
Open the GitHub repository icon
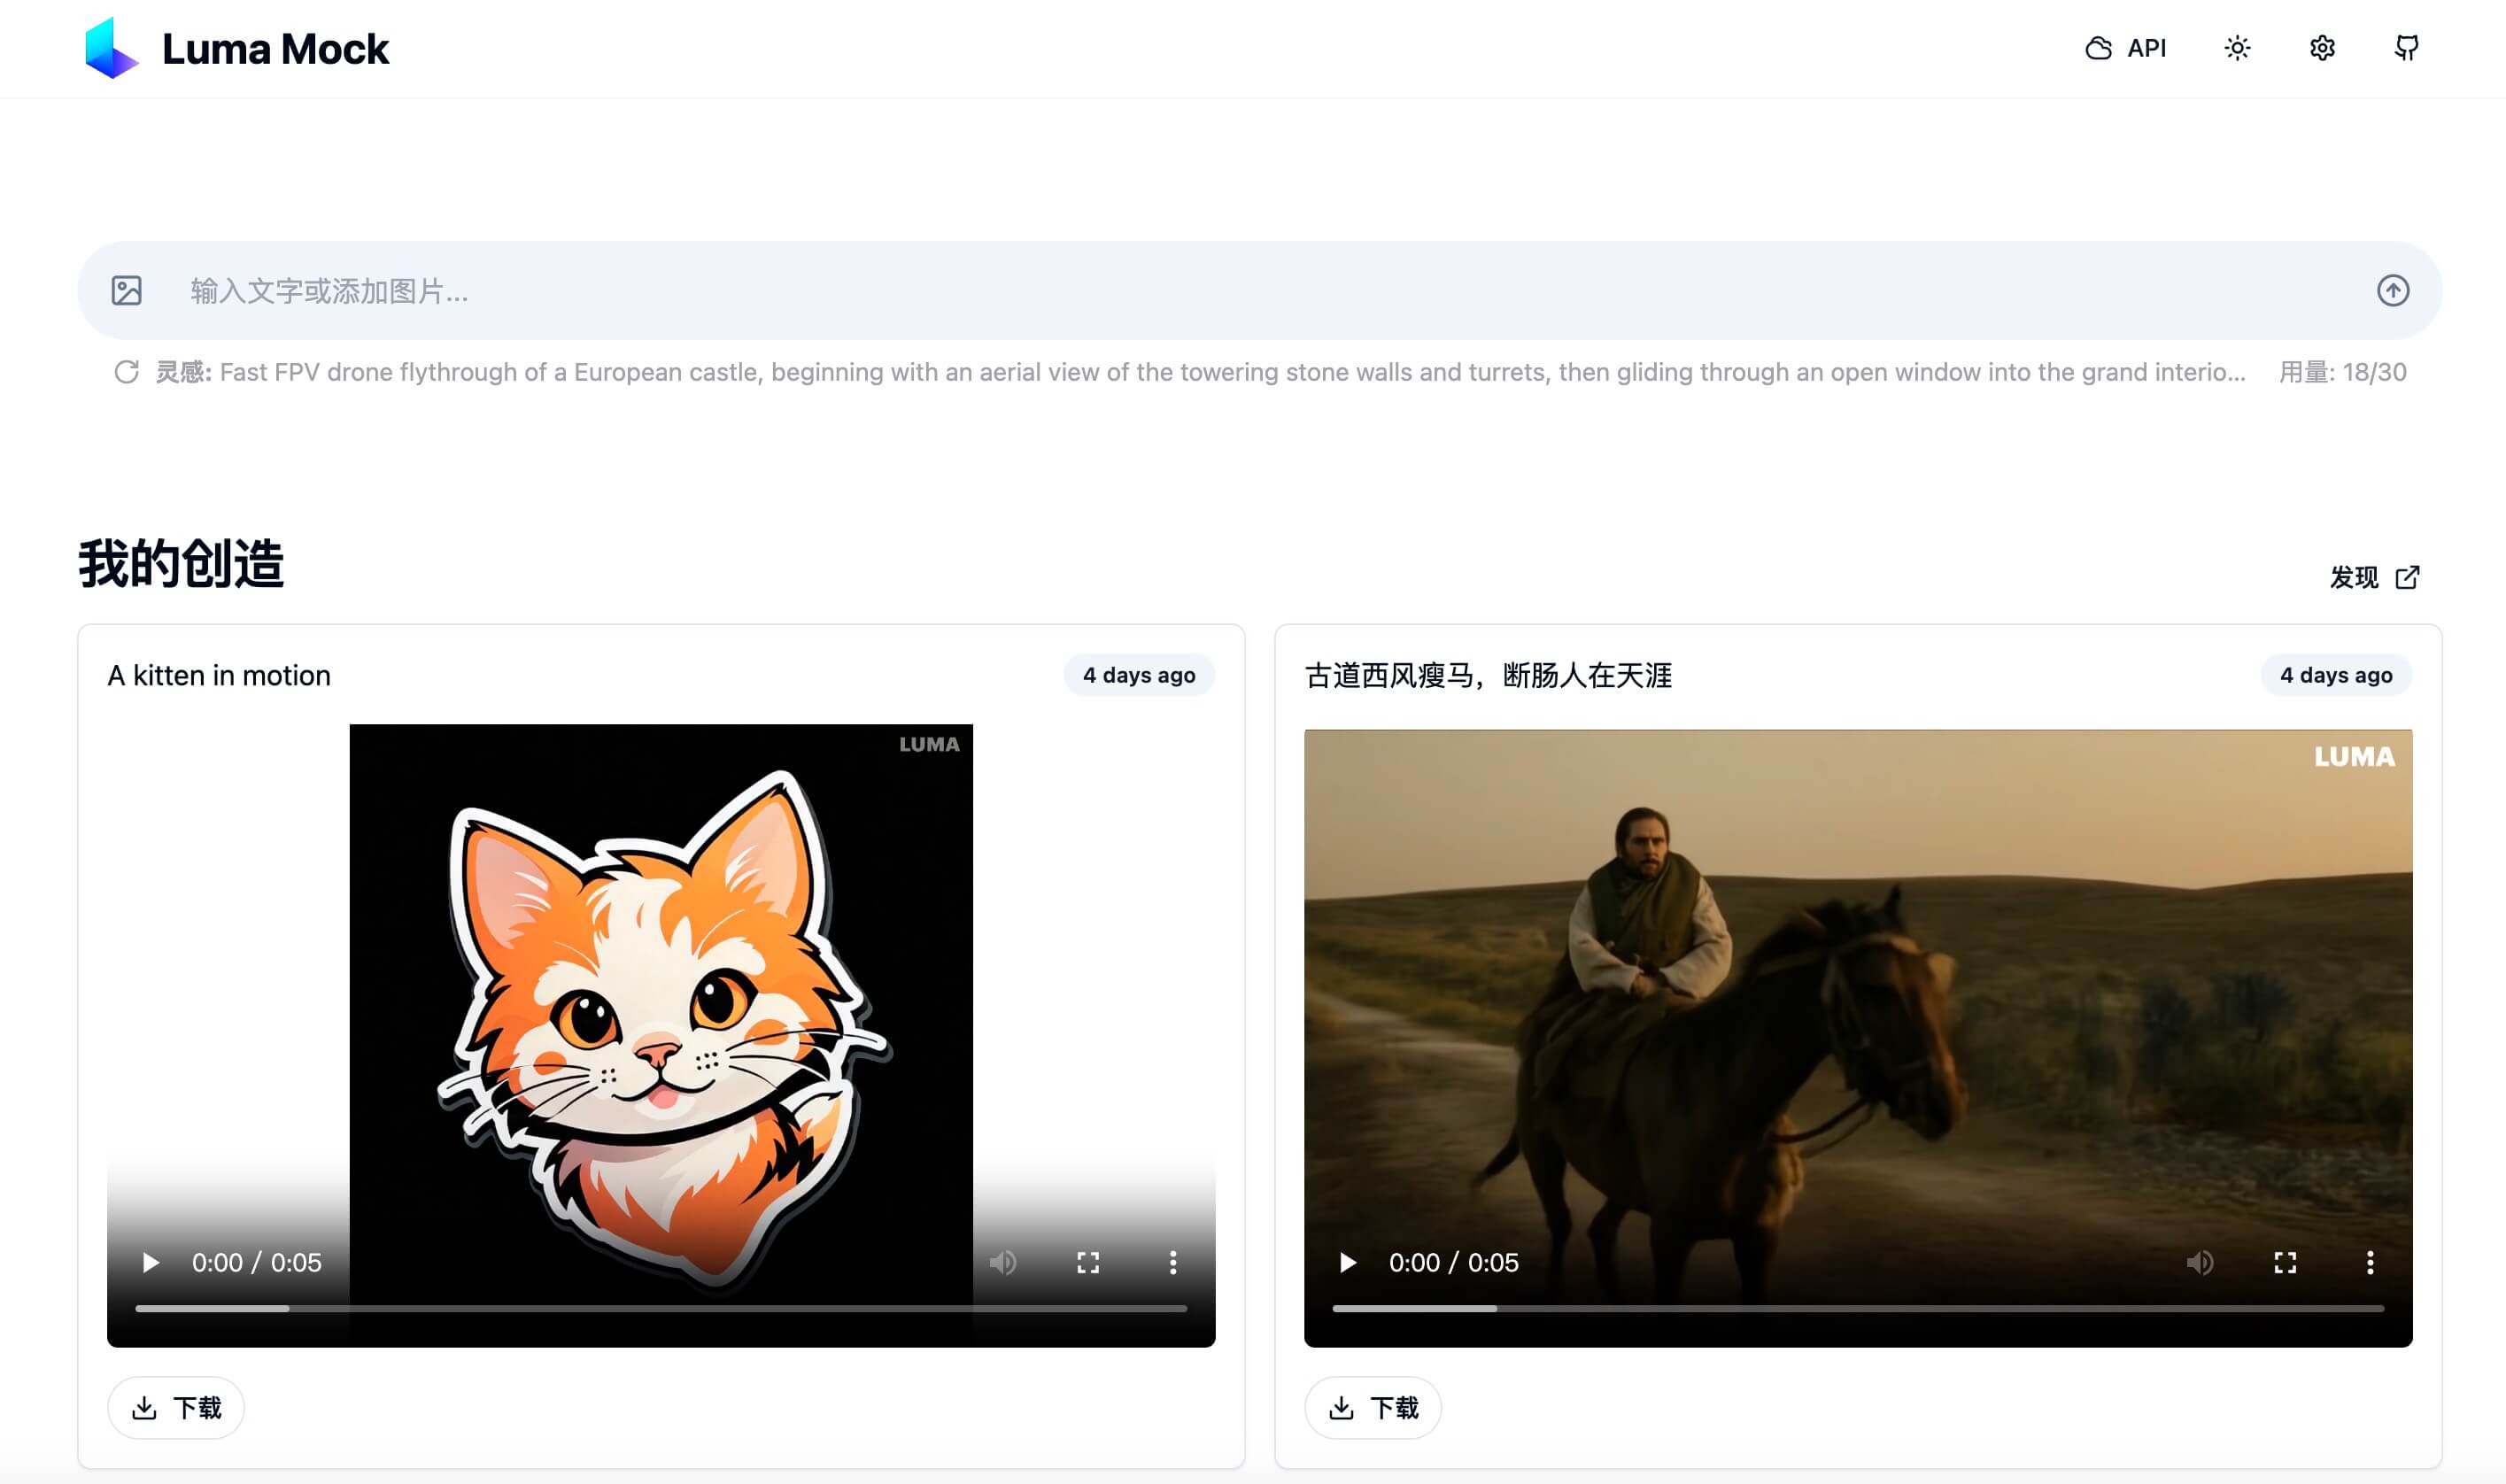2407,48
